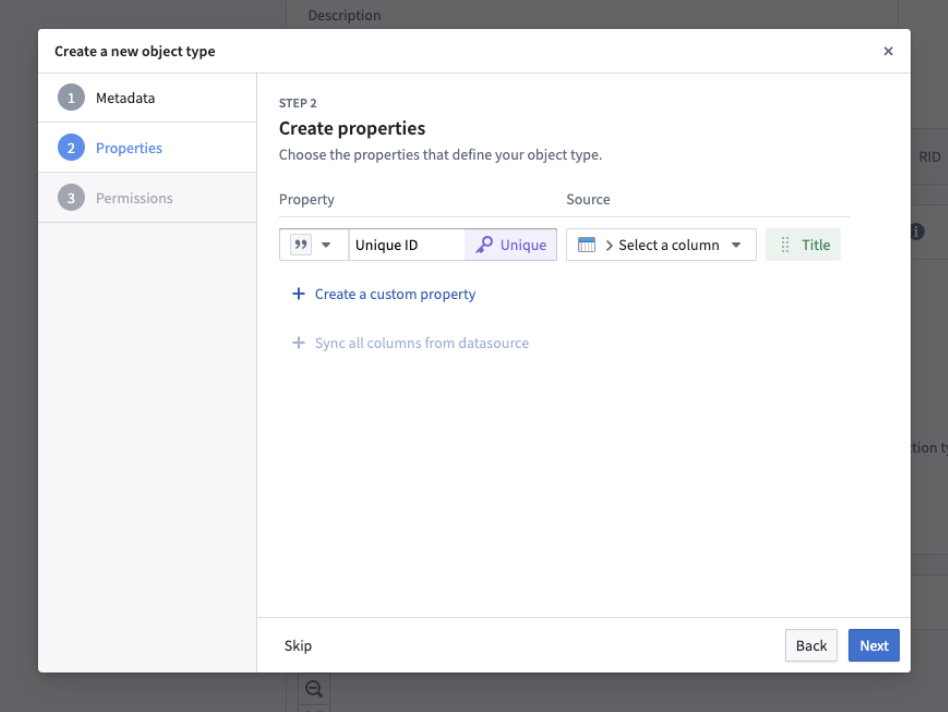Click the Unique ID property name field
This screenshot has width=948, height=712.
click(407, 245)
